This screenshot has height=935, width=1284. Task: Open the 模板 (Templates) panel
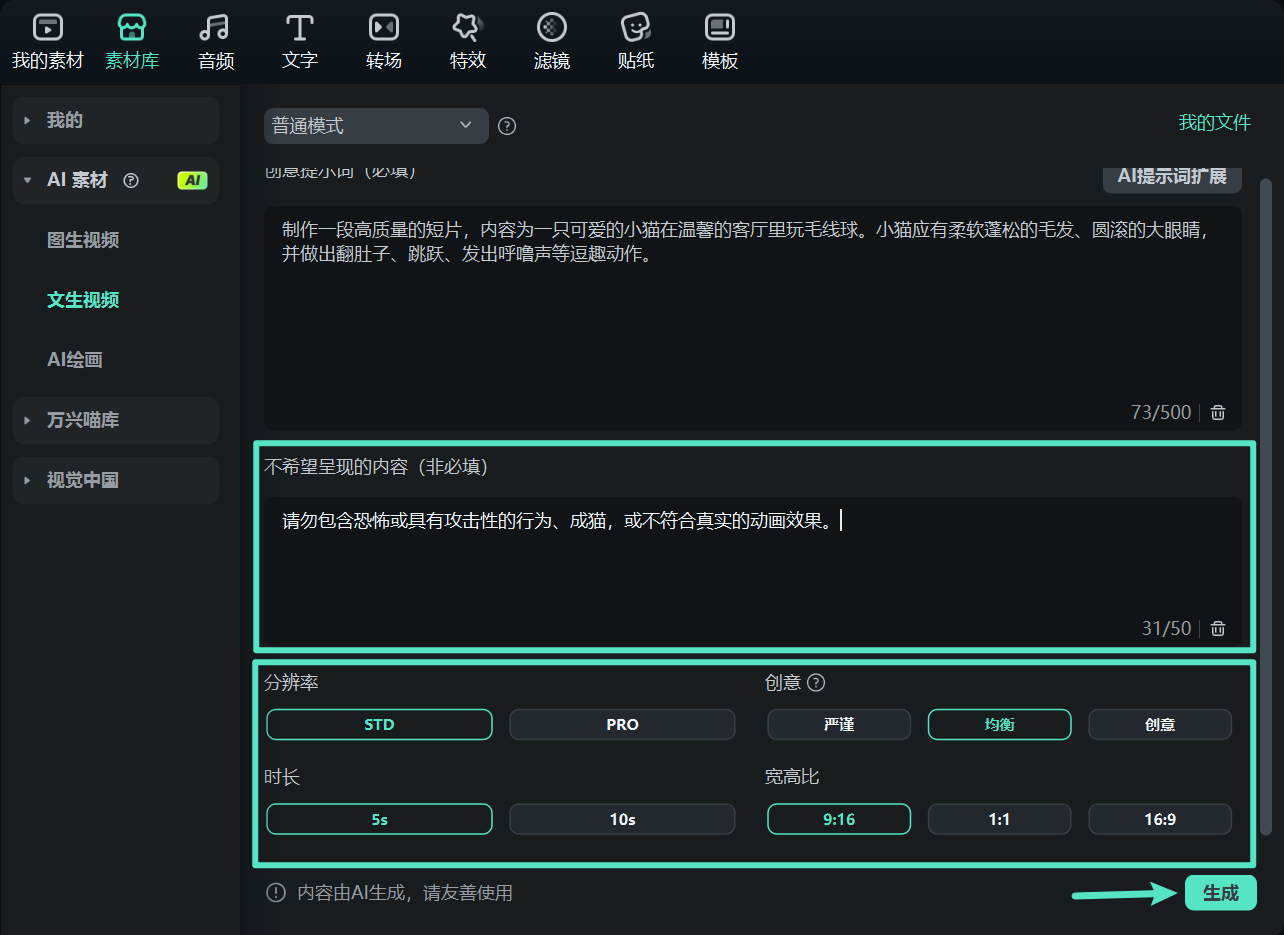point(719,40)
